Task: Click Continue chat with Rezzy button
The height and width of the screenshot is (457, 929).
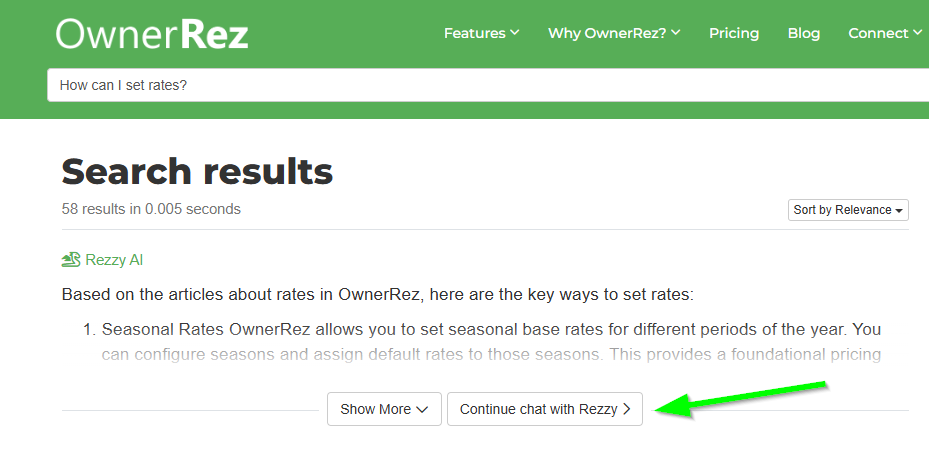Action: 544,409
